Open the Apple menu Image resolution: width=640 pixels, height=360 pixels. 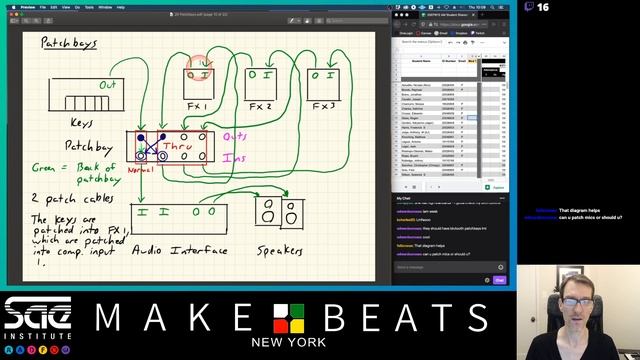pyautogui.click(x=13, y=7)
